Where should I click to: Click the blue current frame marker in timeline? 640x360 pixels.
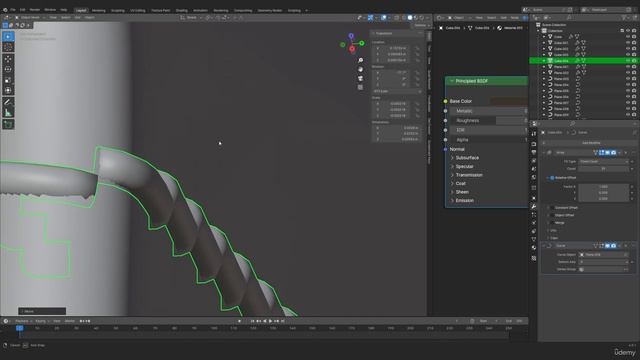(19, 328)
